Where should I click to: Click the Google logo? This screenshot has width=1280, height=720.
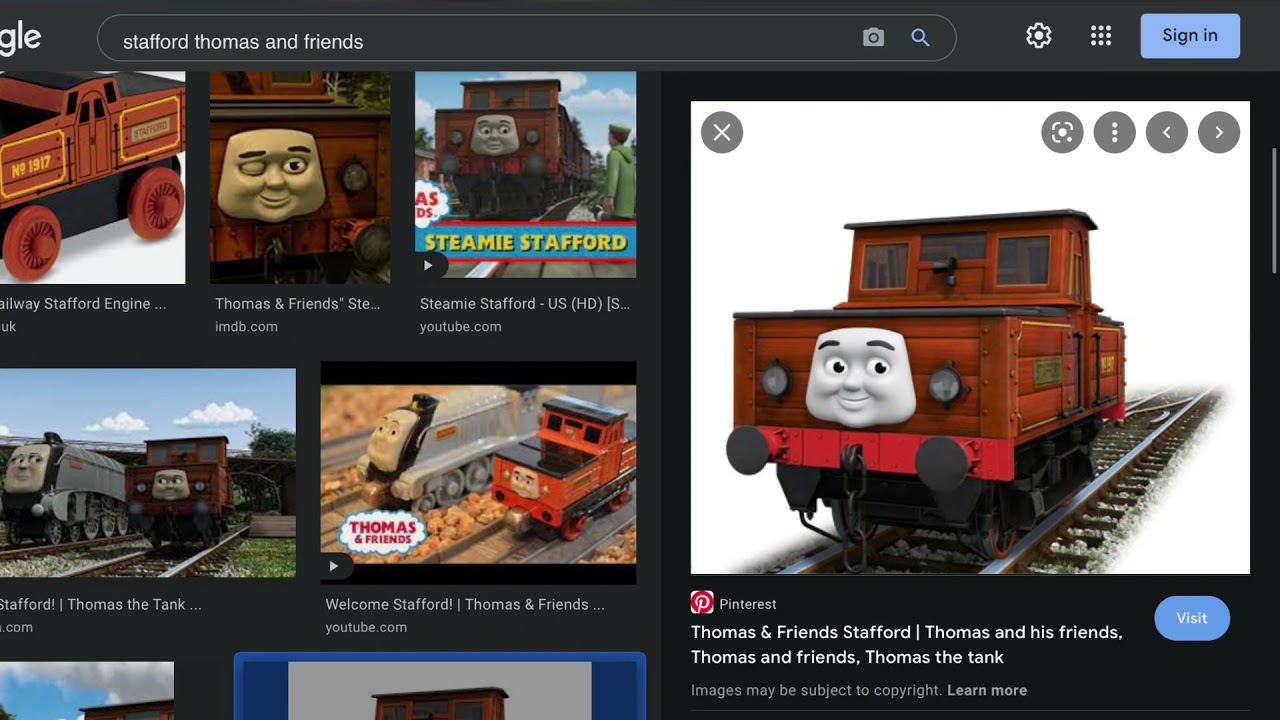coord(20,38)
